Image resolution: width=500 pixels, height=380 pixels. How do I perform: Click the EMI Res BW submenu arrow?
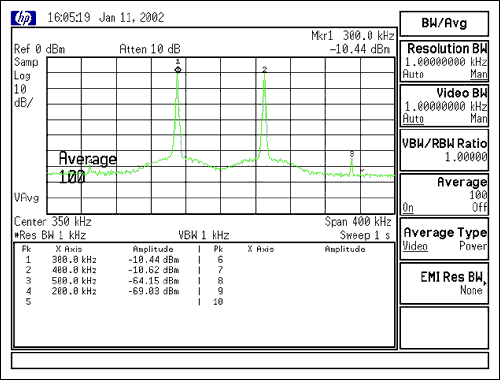click(485, 283)
